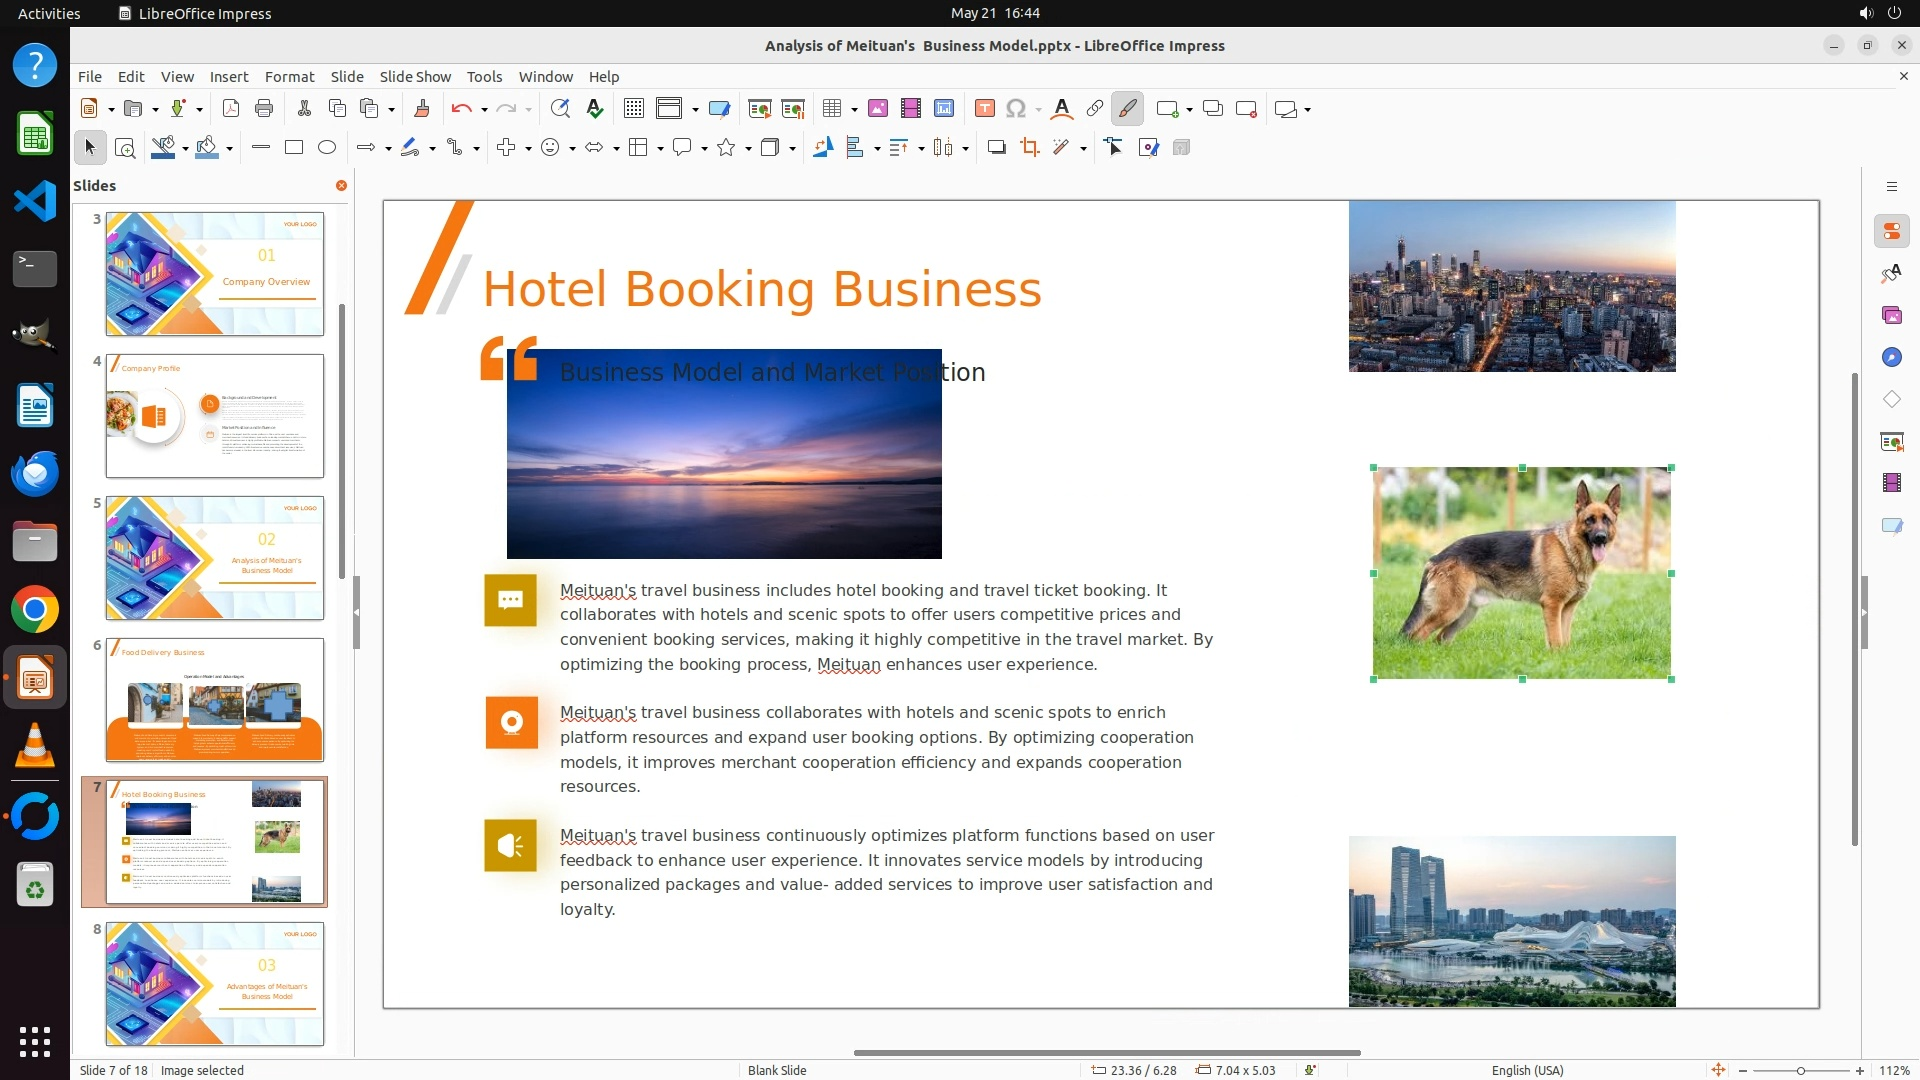Click the Clone Formatting paintbrush icon
Image resolution: width=1920 pixels, height=1080 pixels.
tap(421, 109)
